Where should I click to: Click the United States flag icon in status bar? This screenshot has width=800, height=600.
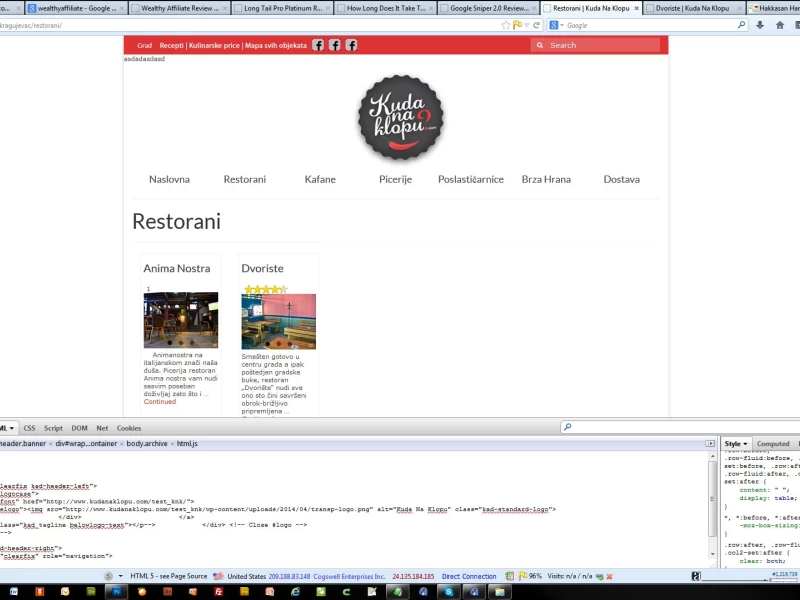[x=218, y=576]
